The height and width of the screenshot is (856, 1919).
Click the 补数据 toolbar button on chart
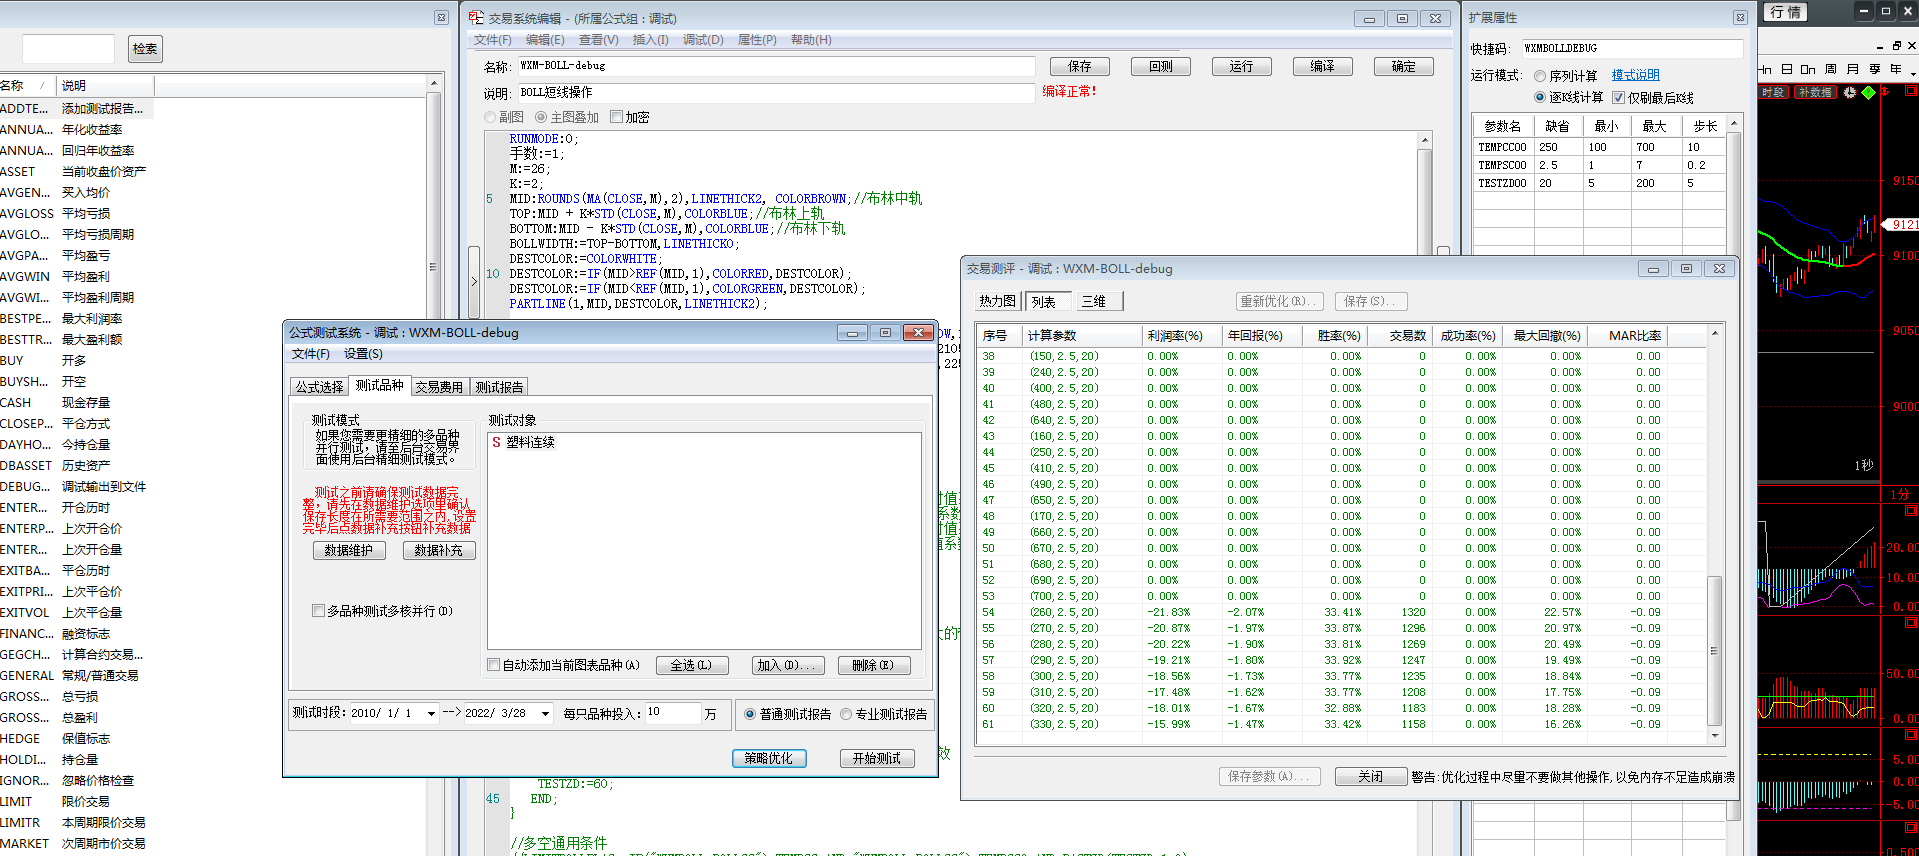(1815, 92)
